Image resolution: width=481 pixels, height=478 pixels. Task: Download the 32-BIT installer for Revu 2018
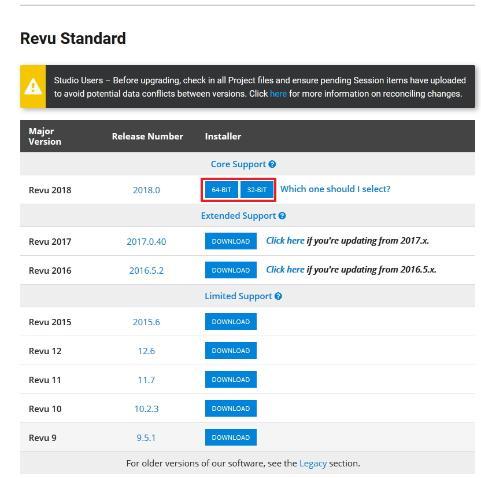tap(257, 190)
